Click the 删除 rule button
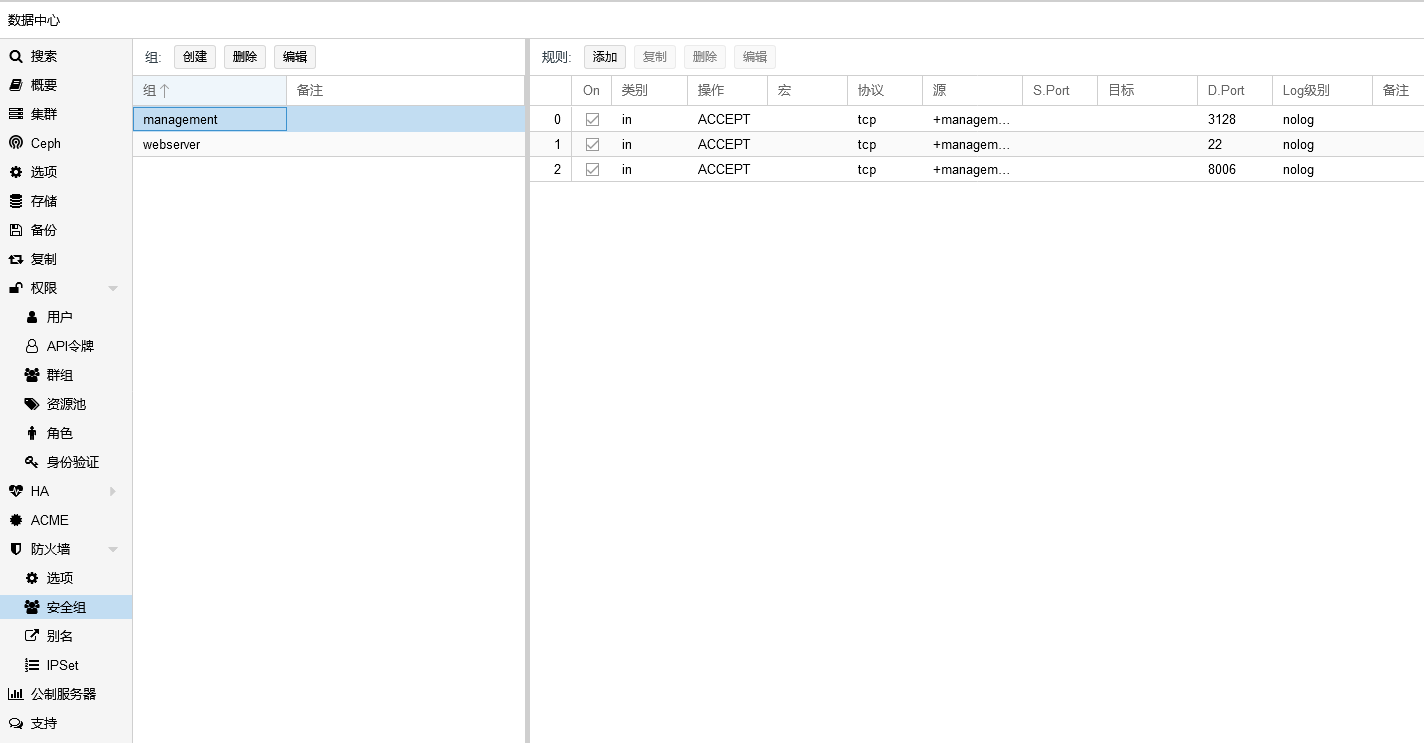Viewport: 1424px width, 743px height. click(705, 57)
